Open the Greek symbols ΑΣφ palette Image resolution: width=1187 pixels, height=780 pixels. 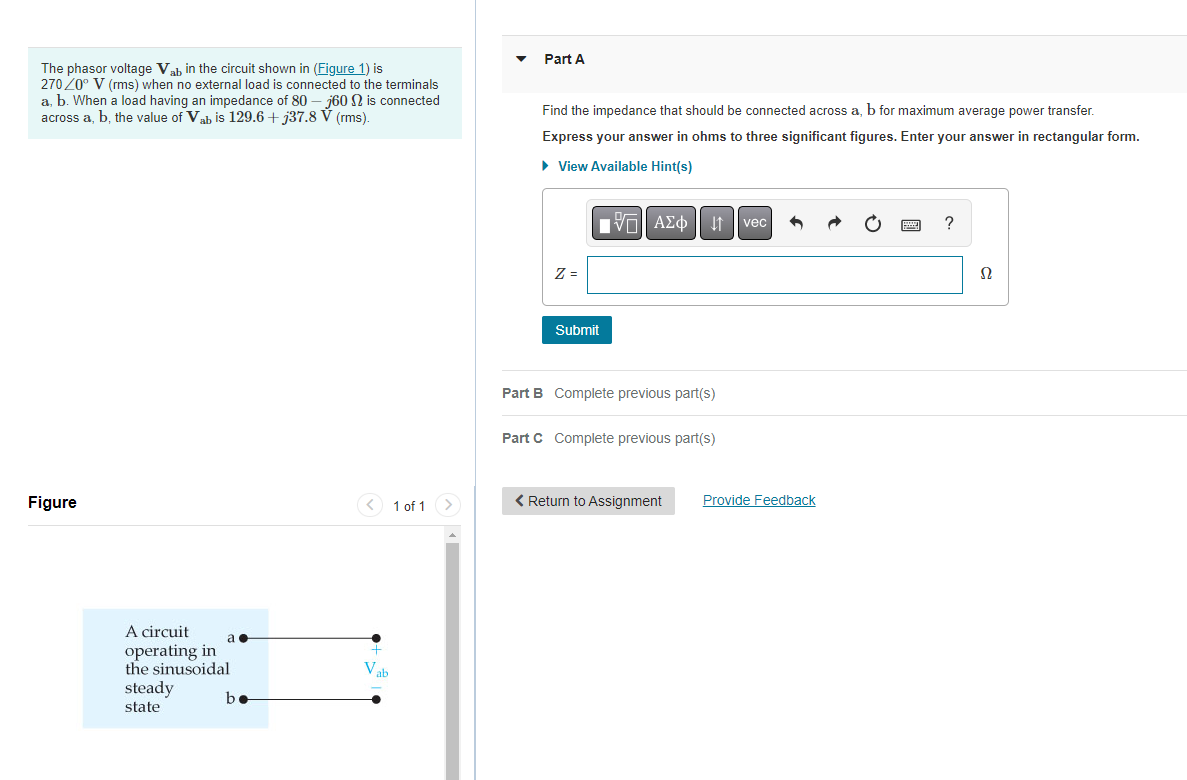click(x=670, y=222)
